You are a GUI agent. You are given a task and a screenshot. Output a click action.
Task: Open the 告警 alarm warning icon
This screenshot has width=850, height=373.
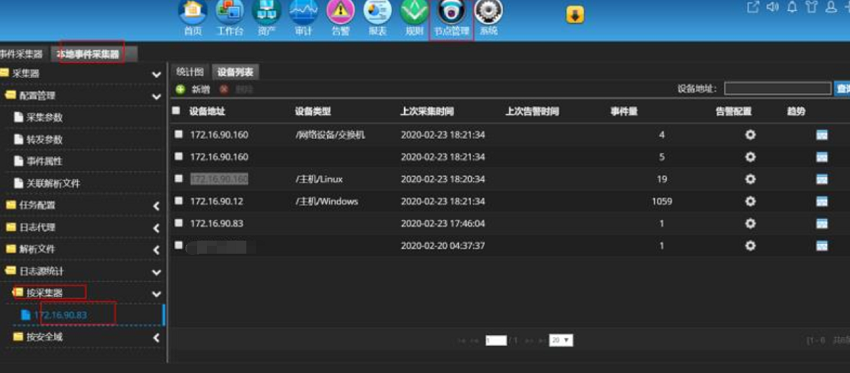point(340,12)
